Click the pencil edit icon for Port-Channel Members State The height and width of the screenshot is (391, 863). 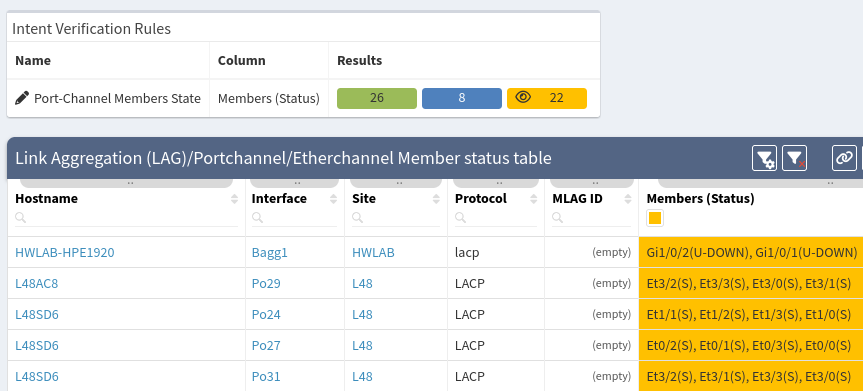point(22,99)
